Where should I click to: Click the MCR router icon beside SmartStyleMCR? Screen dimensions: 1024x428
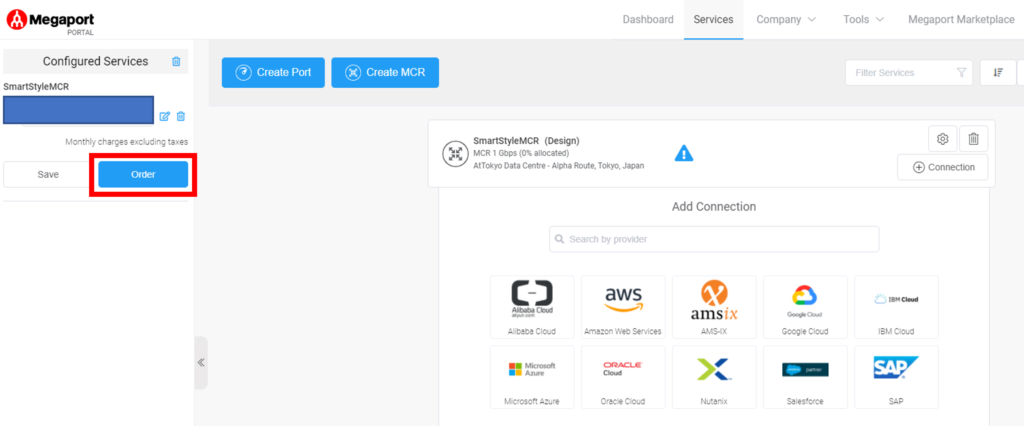455,154
